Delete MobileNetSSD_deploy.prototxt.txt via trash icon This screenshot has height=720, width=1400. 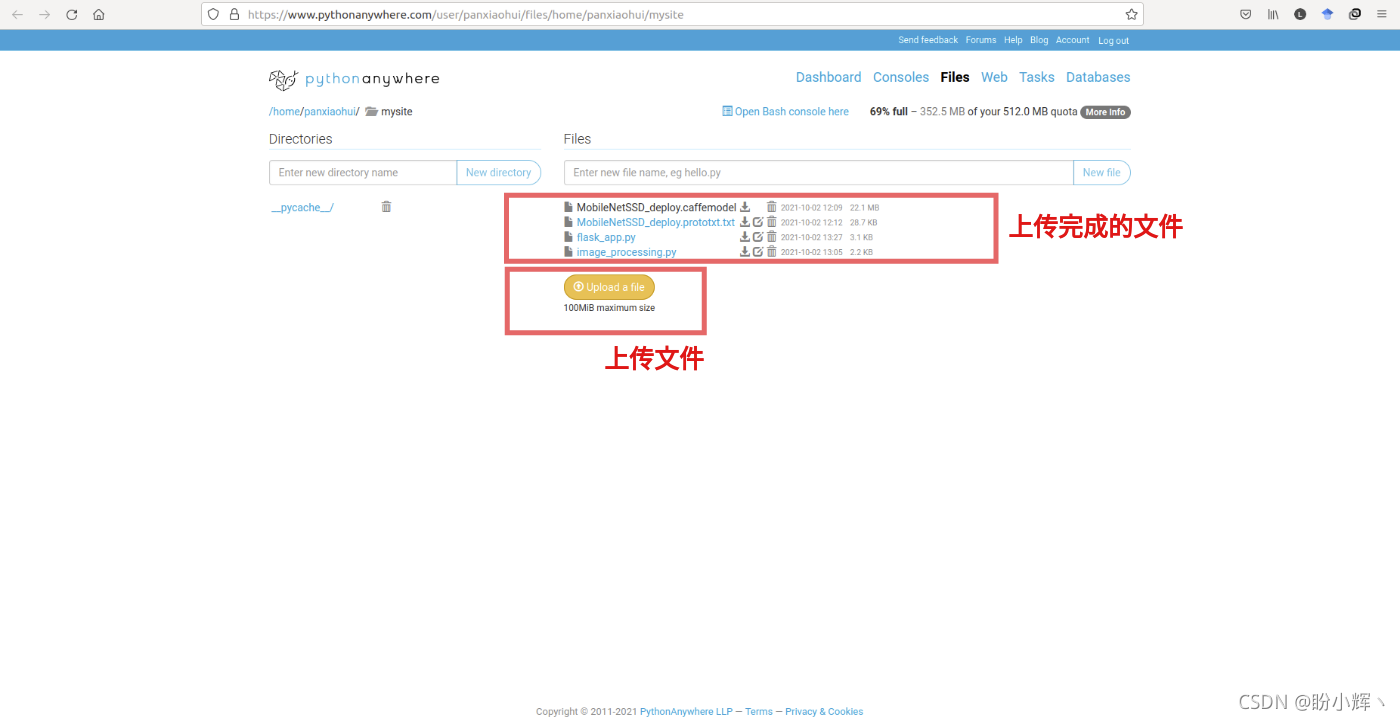(771, 222)
